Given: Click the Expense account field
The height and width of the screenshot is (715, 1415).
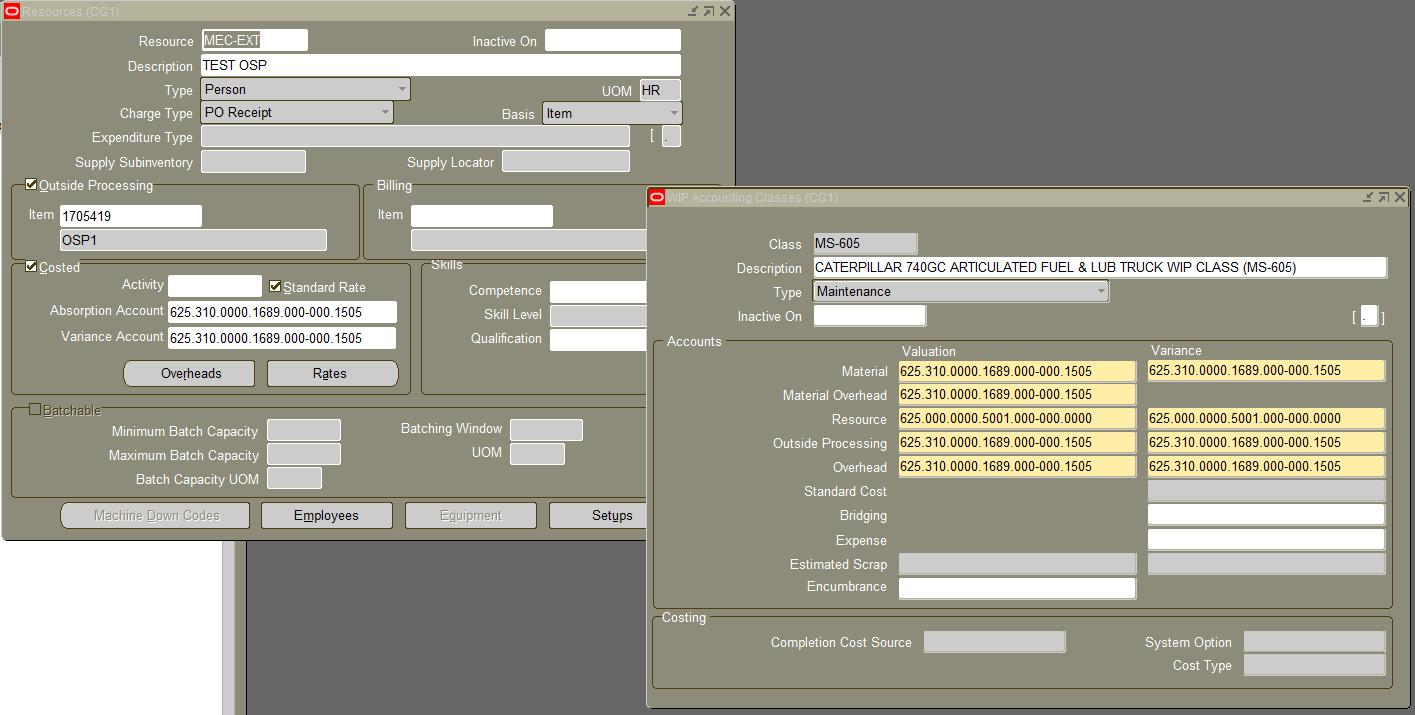Looking at the screenshot, I should pos(1266,540).
